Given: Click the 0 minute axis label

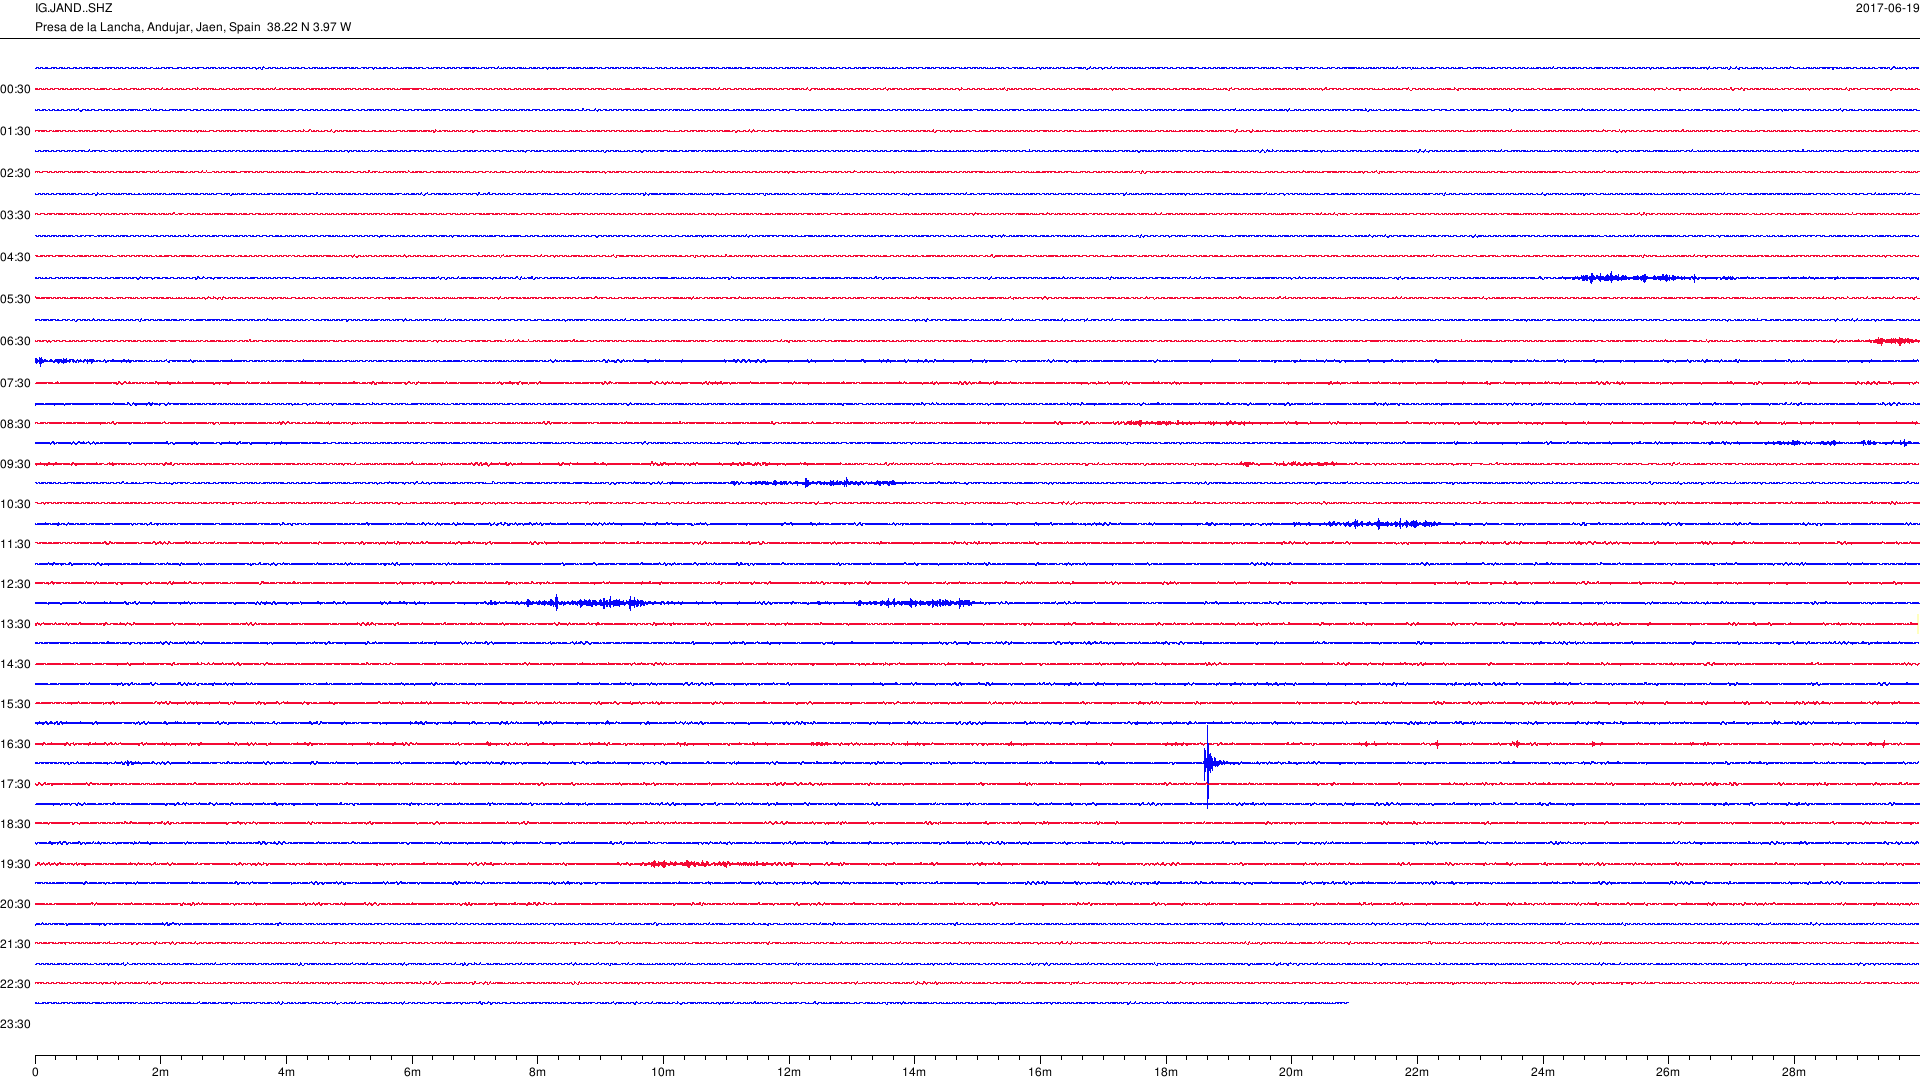Looking at the screenshot, I should coord(35,1073).
